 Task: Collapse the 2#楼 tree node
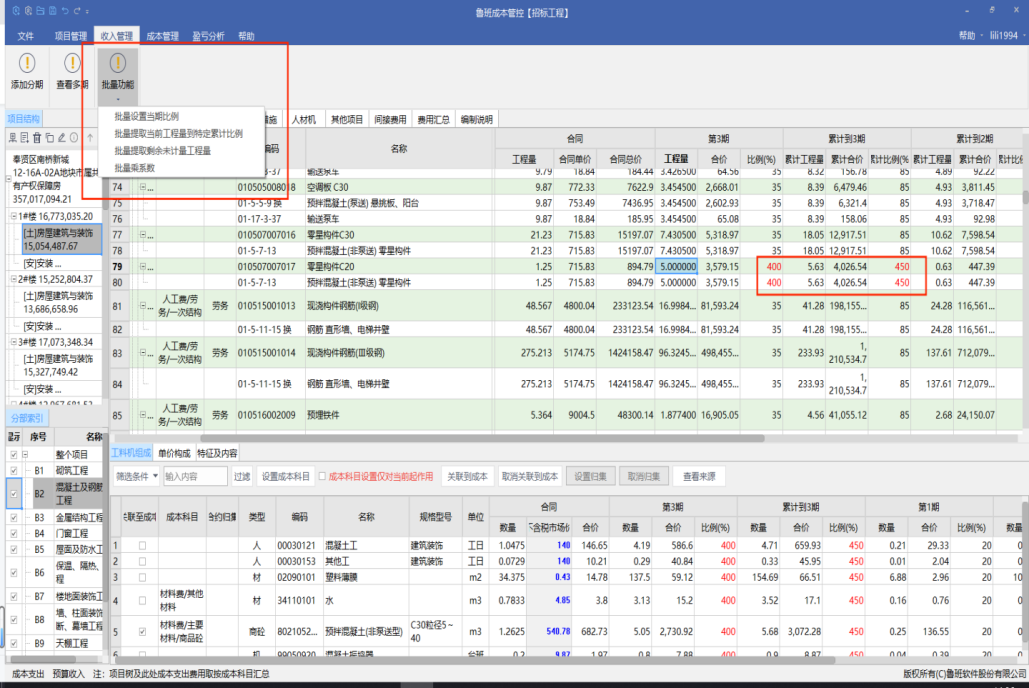tap(13, 279)
